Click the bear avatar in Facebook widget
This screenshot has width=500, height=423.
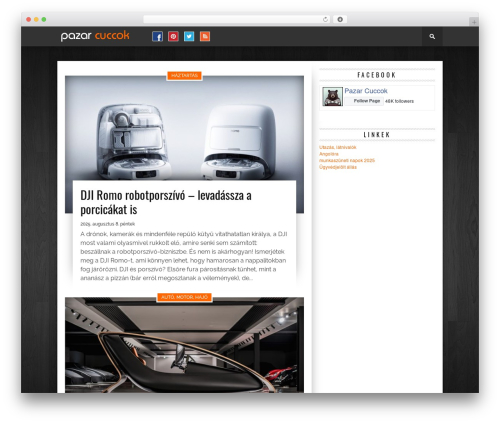pos(332,97)
